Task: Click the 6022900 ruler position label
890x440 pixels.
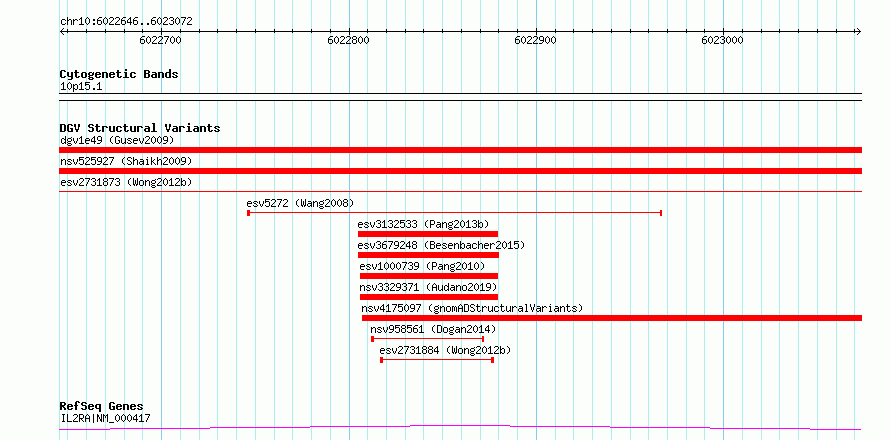Action: (536, 40)
